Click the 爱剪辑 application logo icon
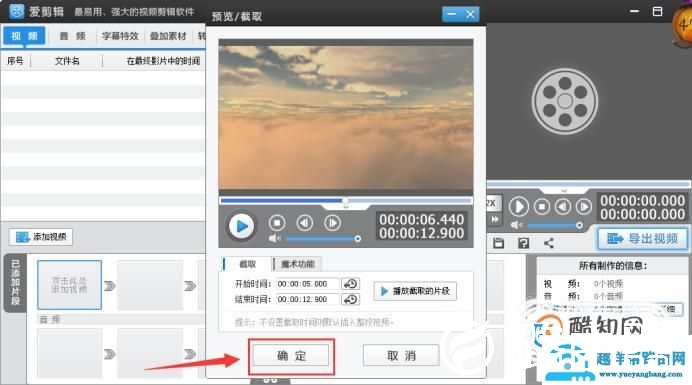This screenshot has height=385, width=692. pos(16,11)
